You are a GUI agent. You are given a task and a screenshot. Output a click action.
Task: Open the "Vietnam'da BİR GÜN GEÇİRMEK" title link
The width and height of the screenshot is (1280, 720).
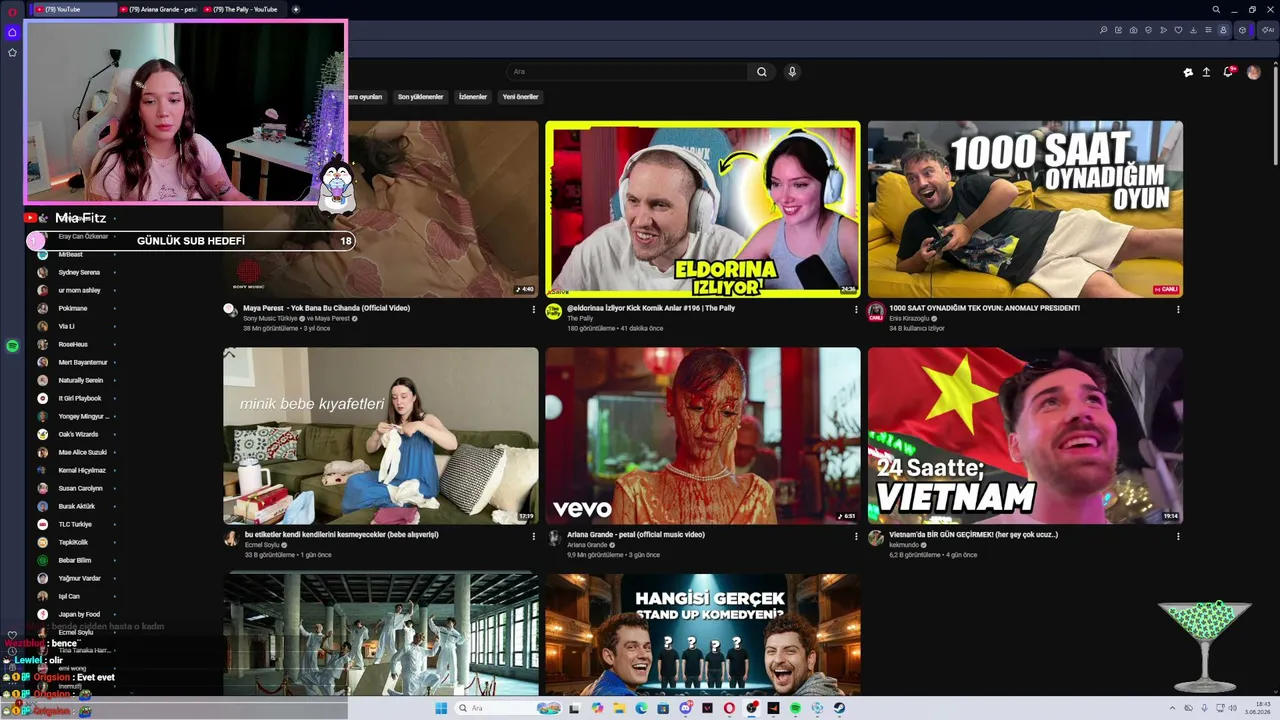click(x=973, y=535)
